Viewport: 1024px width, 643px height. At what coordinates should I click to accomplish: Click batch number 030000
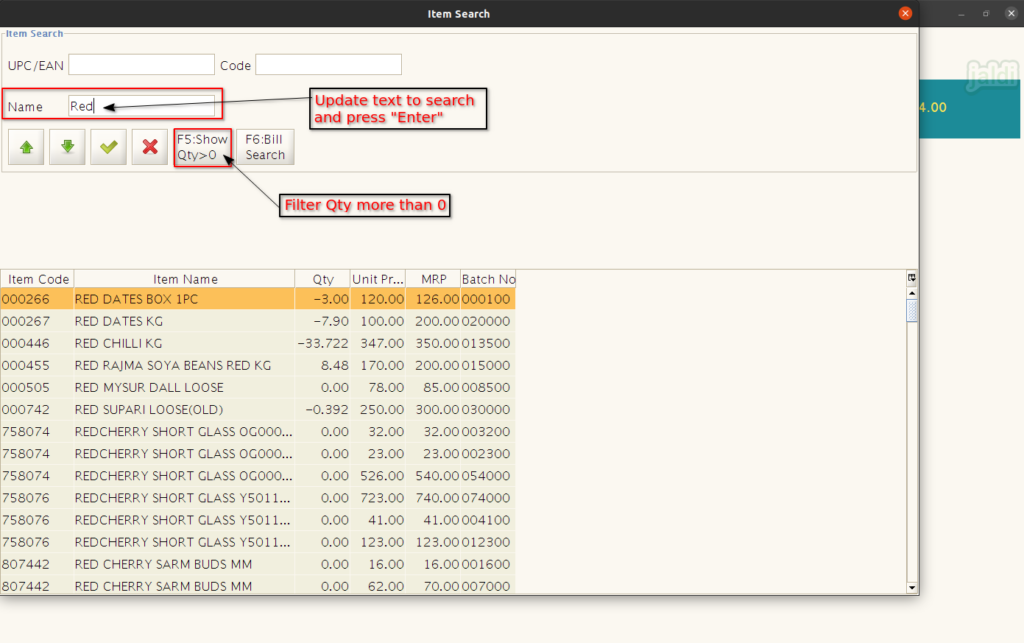click(488, 410)
